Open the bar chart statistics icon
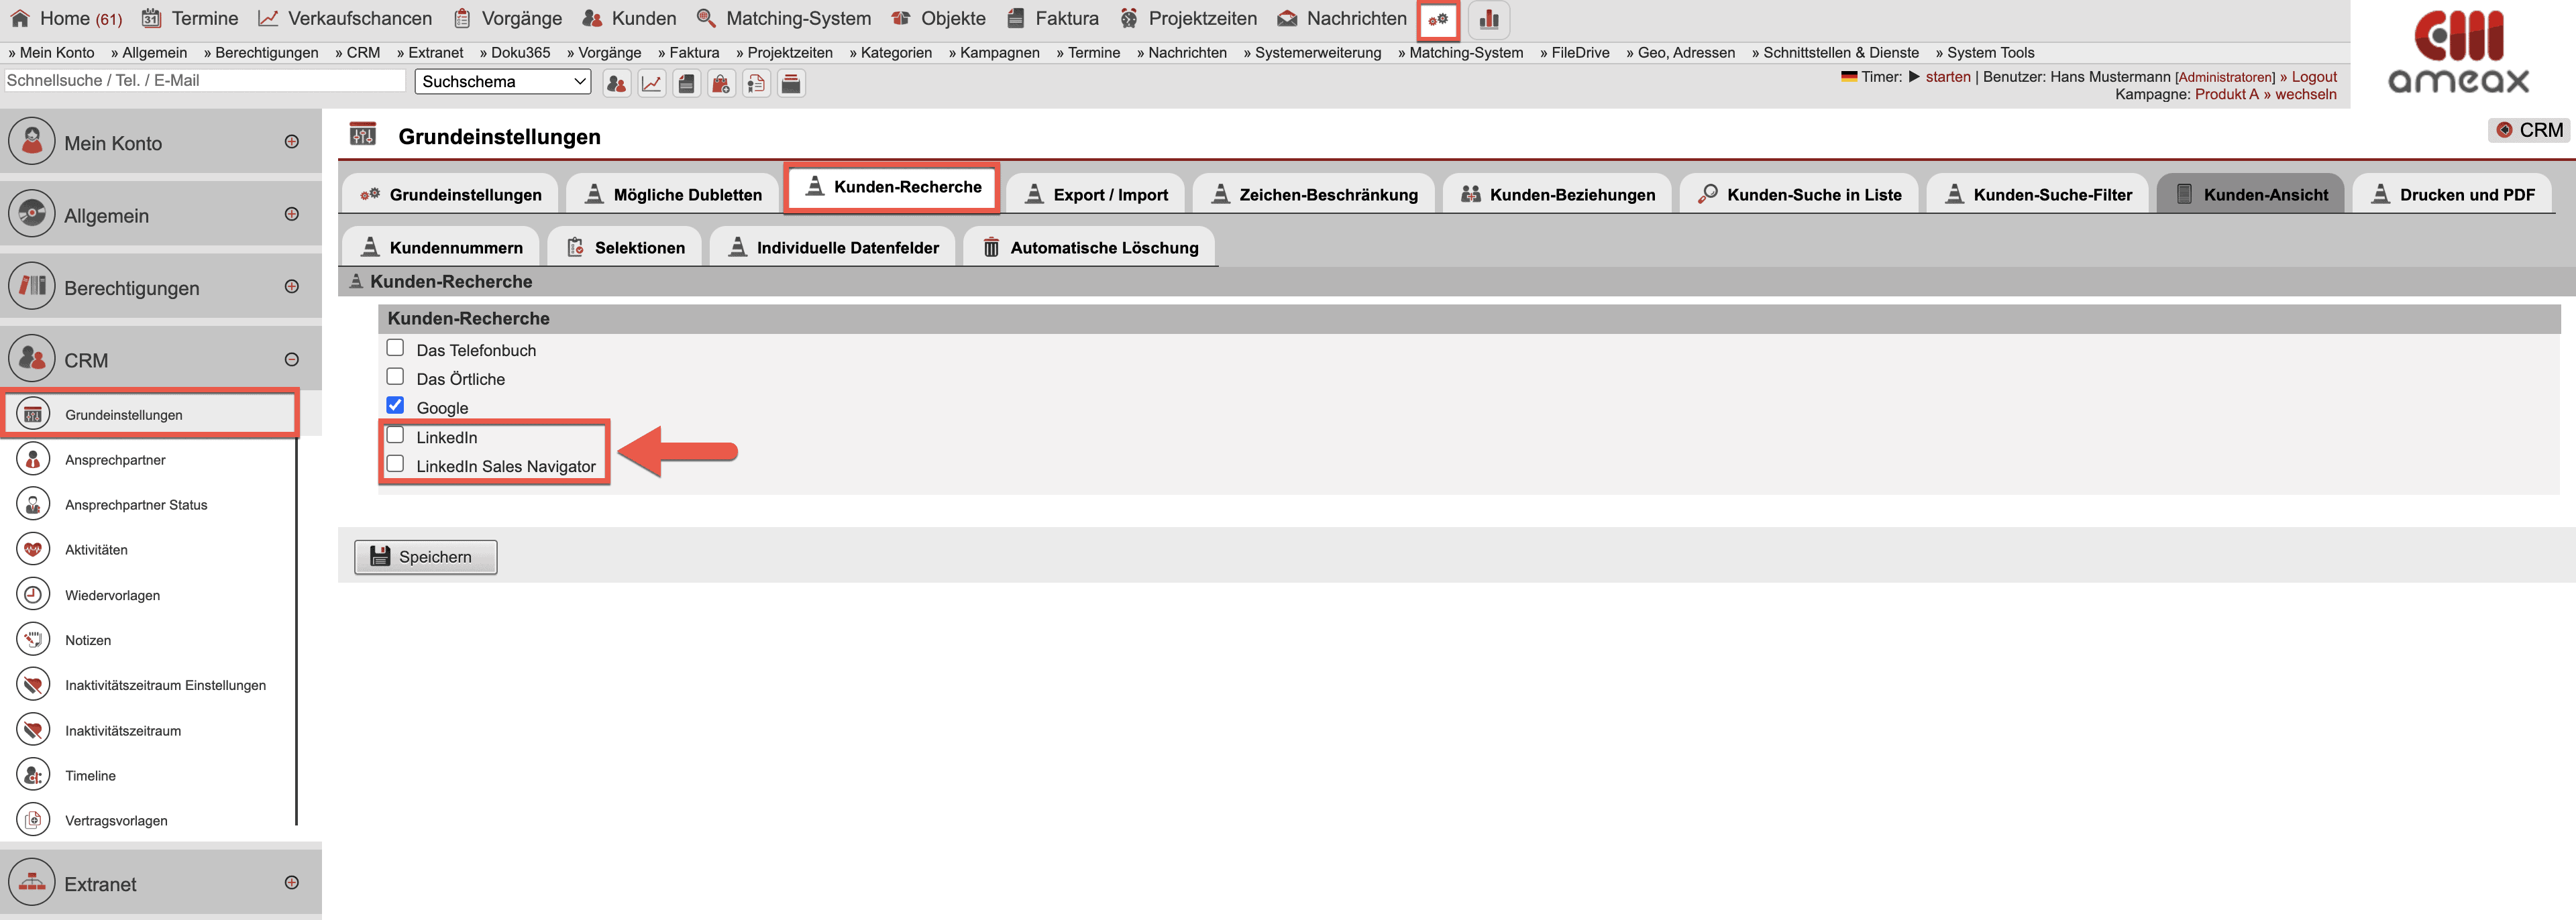2576x920 pixels. click(x=1489, y=19)
